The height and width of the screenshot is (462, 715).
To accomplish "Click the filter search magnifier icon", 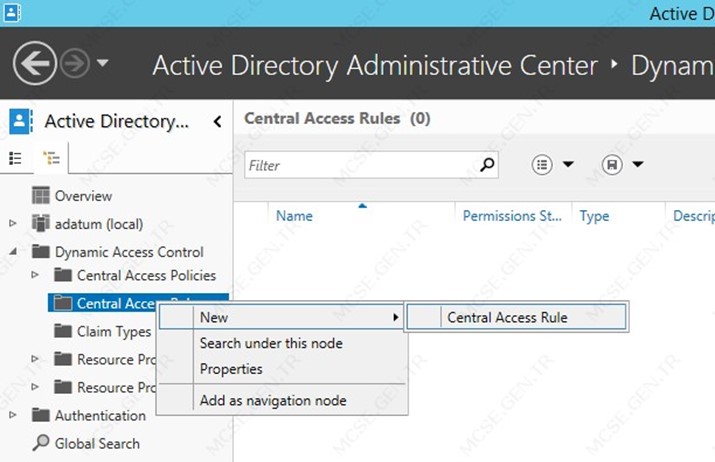I will (487, 165).
